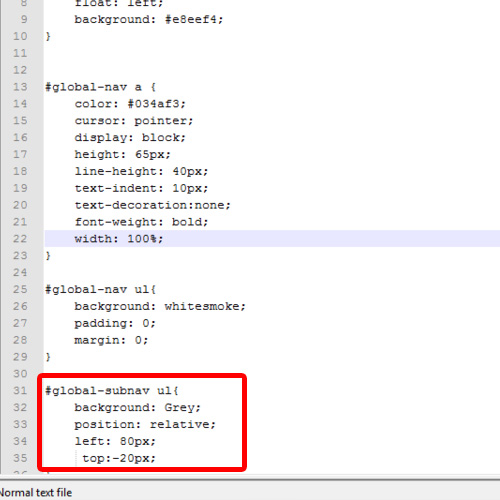The image size is (500, 500).
Task: Click the 'background: #e8eef4;' line
Action: click(x=149, y=20)
